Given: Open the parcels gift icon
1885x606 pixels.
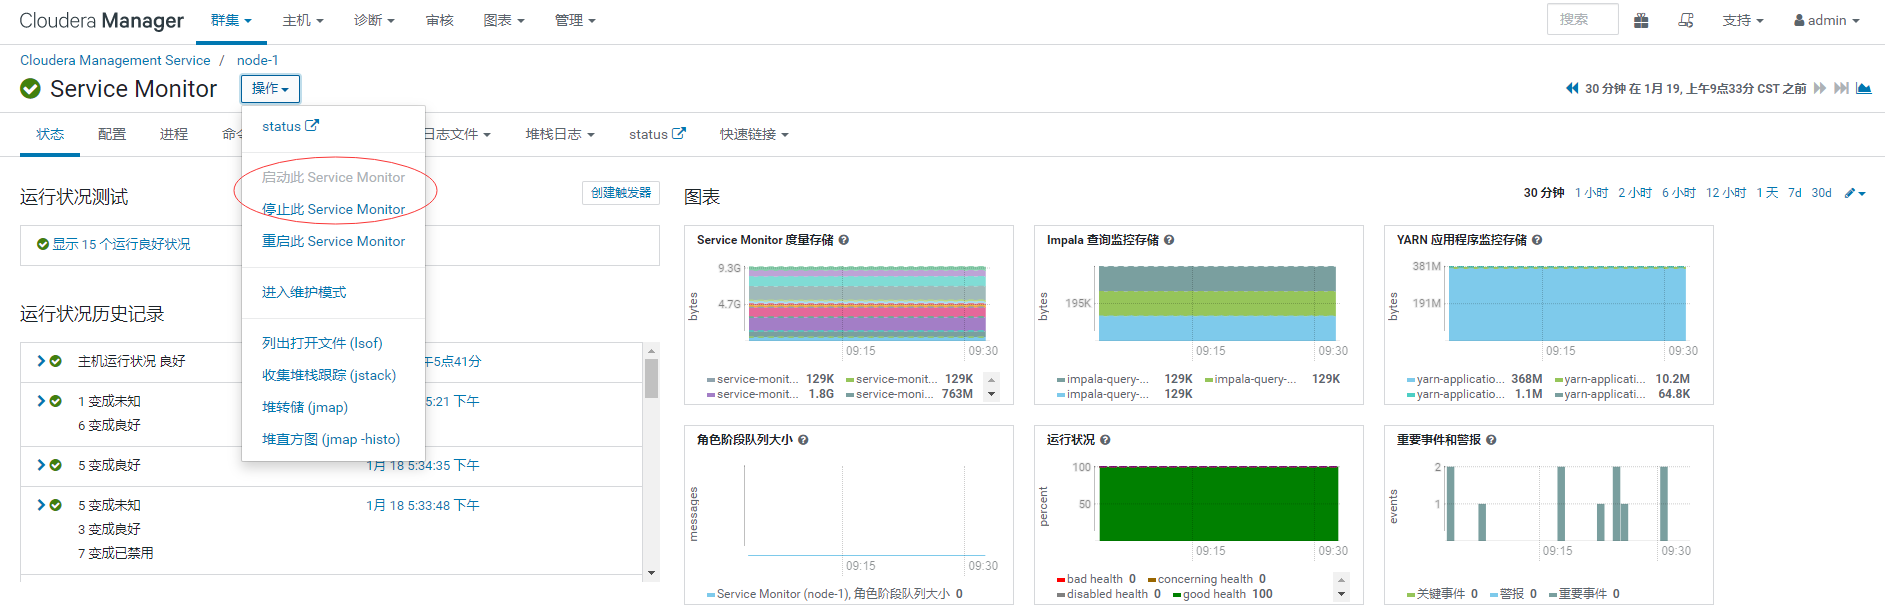Looking at the screenshot, I should click(1641, 20).
